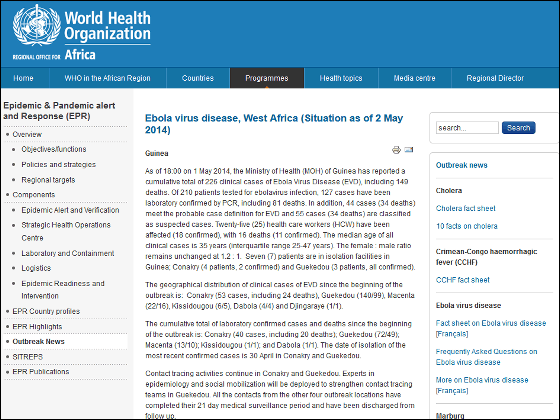Viewport: 560px width, 420px height.
Task: Open 10 facts on cholera link
Action: coord(466,226)
